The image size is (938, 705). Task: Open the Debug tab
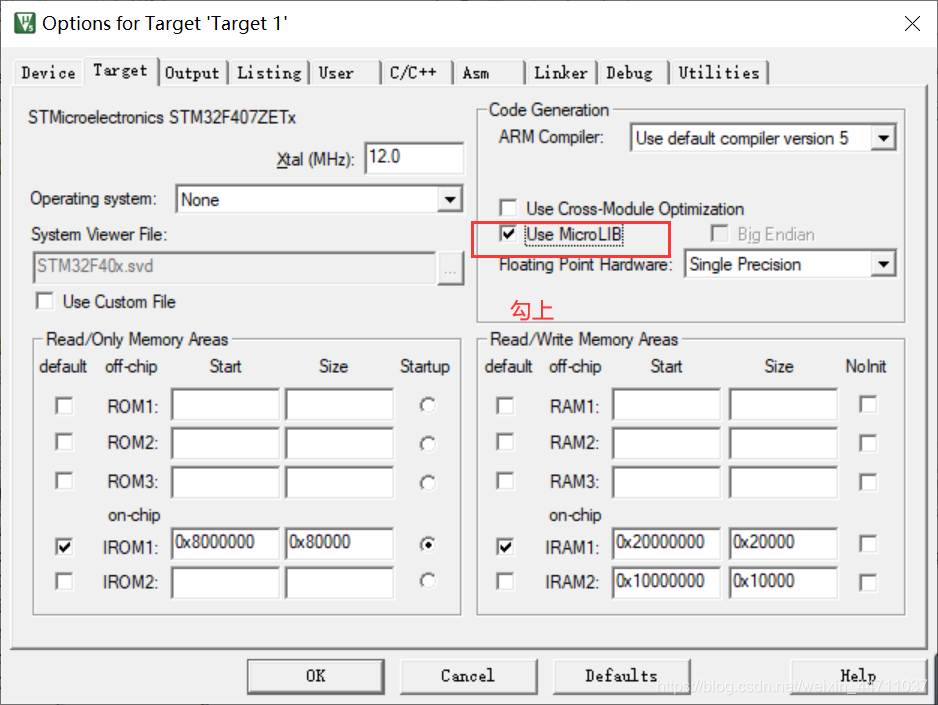(x=633, y=73)
